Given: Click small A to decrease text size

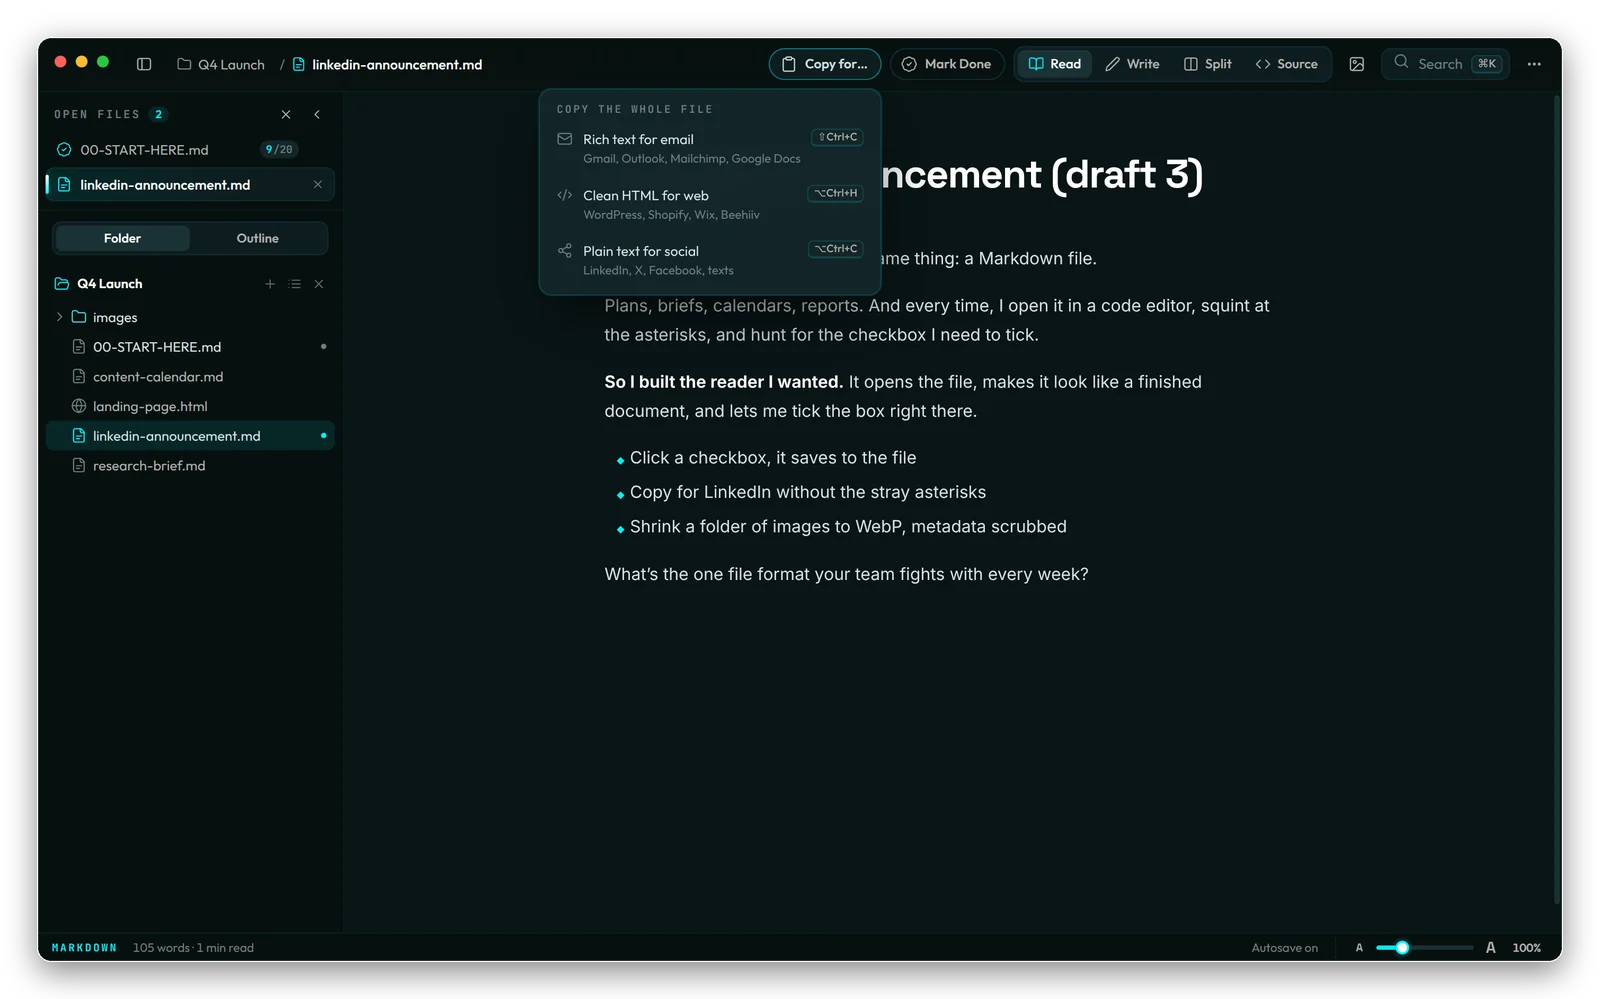Looking at the screenshot, I should pos(1359,948).
